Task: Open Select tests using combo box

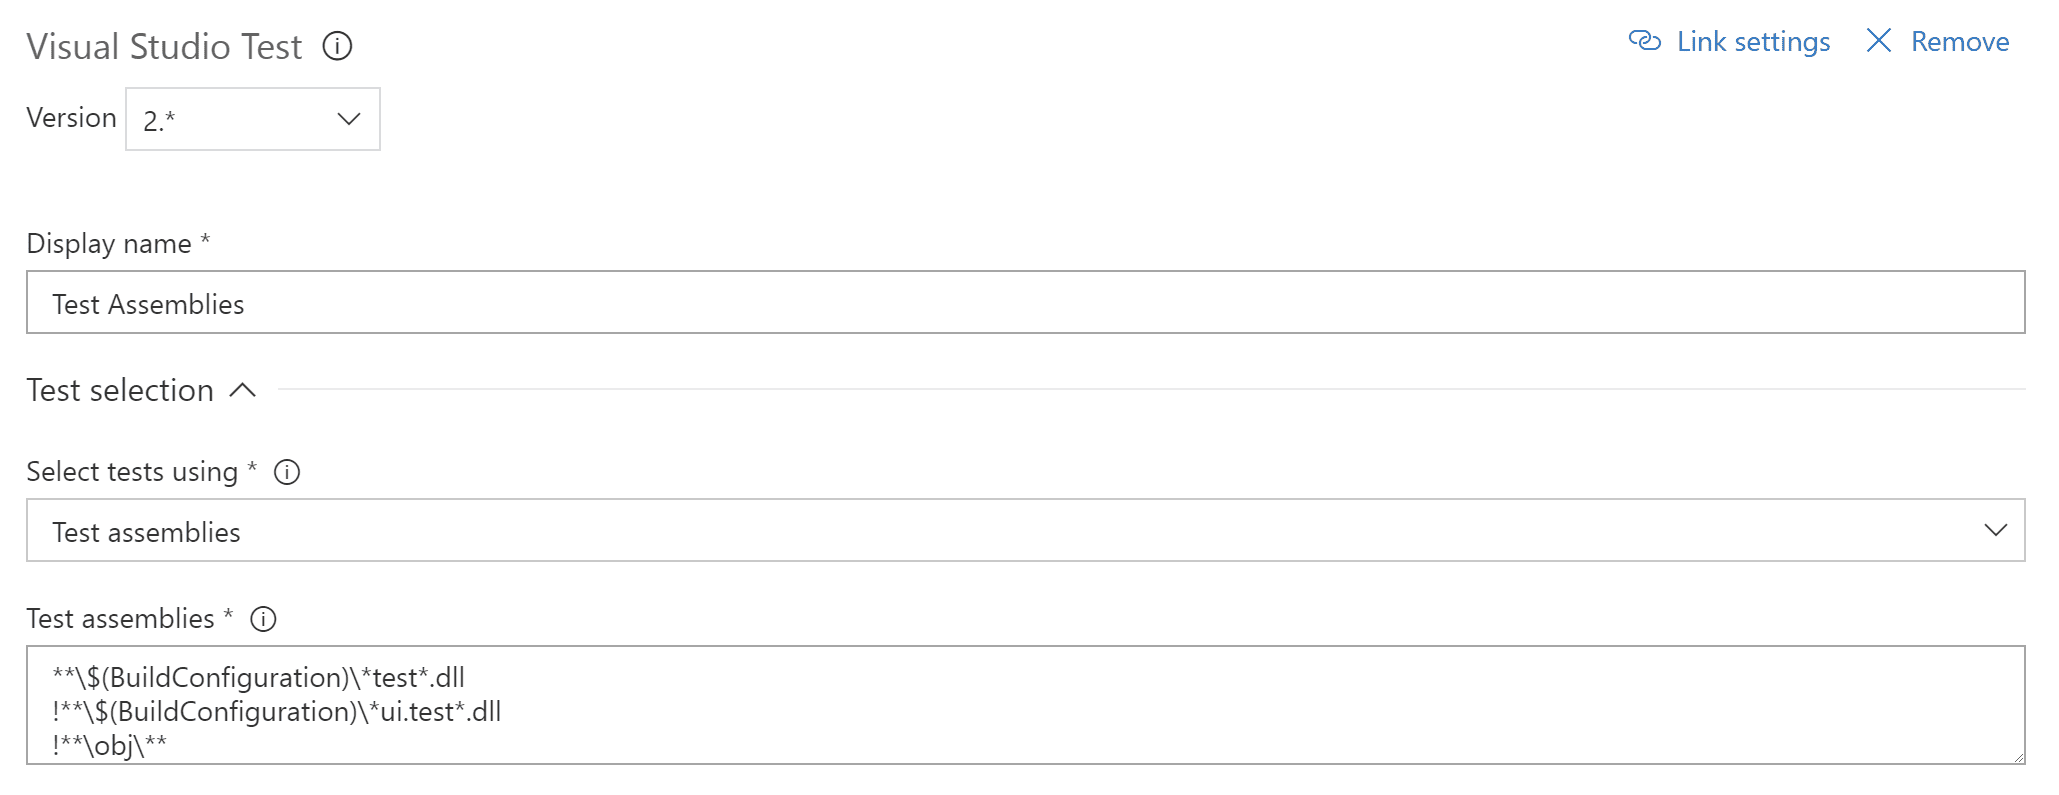Action: (1025, 531)
